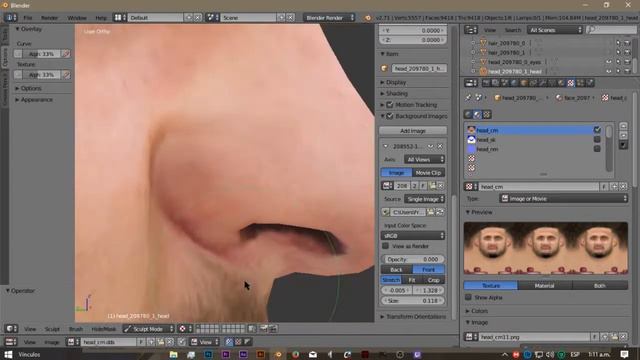Toggle the Background Images checkbox
This screenshot has height=360, width=640.
pyautogui.click(x=390, y=116)
